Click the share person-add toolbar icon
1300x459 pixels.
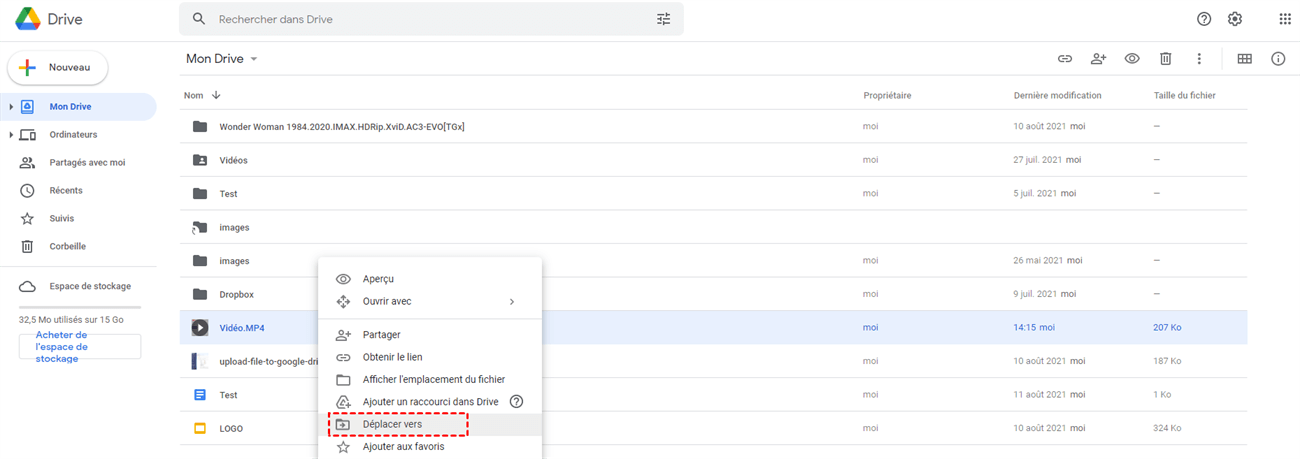click(1098, 59)
